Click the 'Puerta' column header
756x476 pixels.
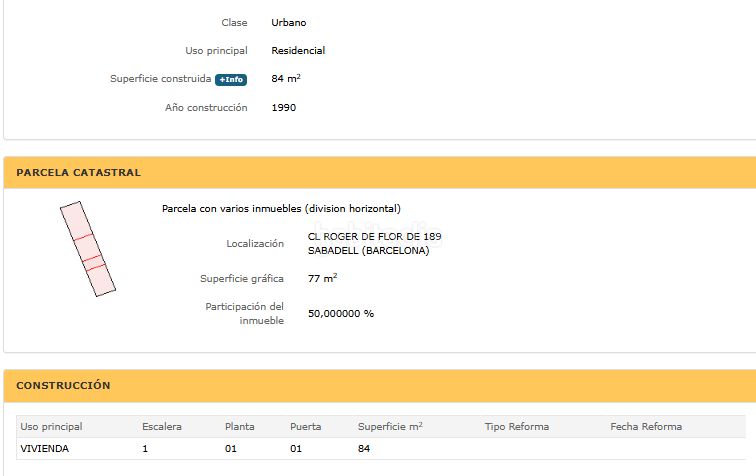305,427
